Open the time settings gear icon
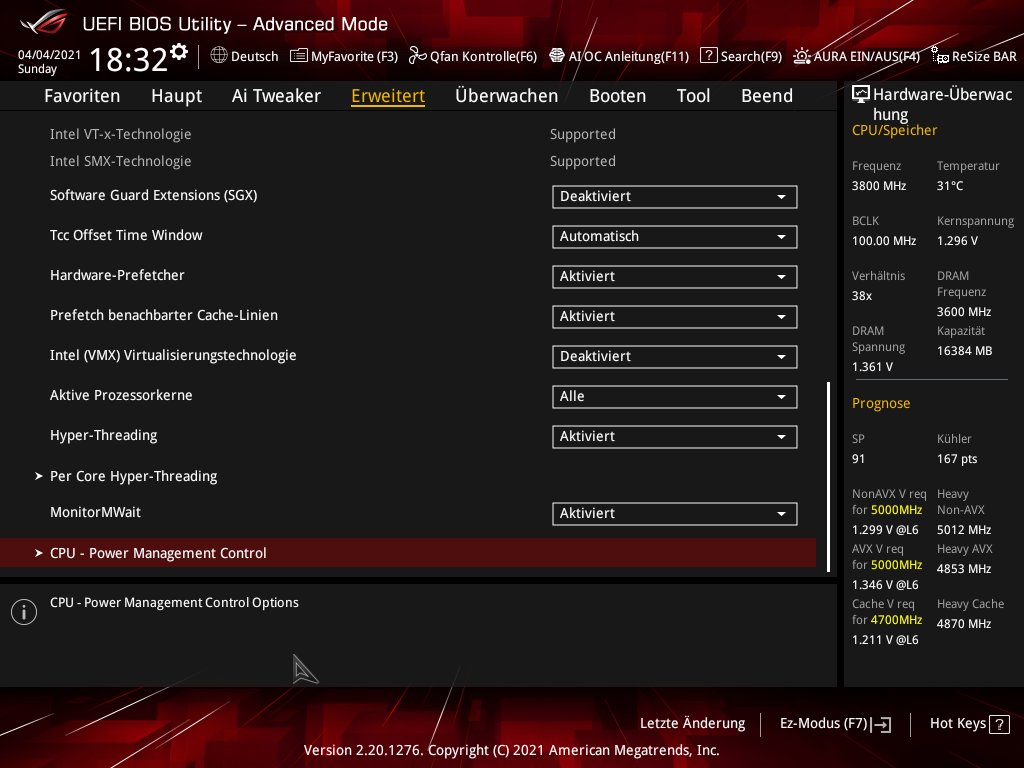The width and height of the screenshot is (1024, 768). pos(179,52)
